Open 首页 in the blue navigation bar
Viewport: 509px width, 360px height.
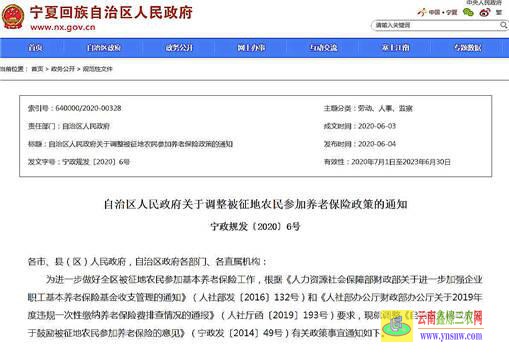click(35, 48)
